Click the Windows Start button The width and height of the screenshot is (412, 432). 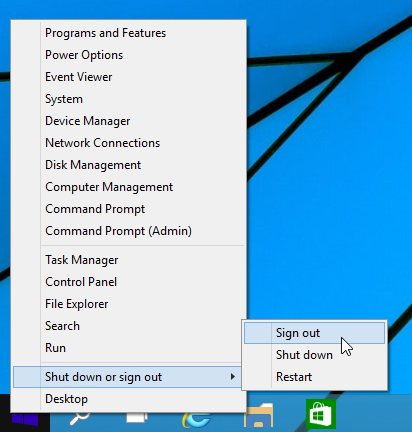click(25, 419)
